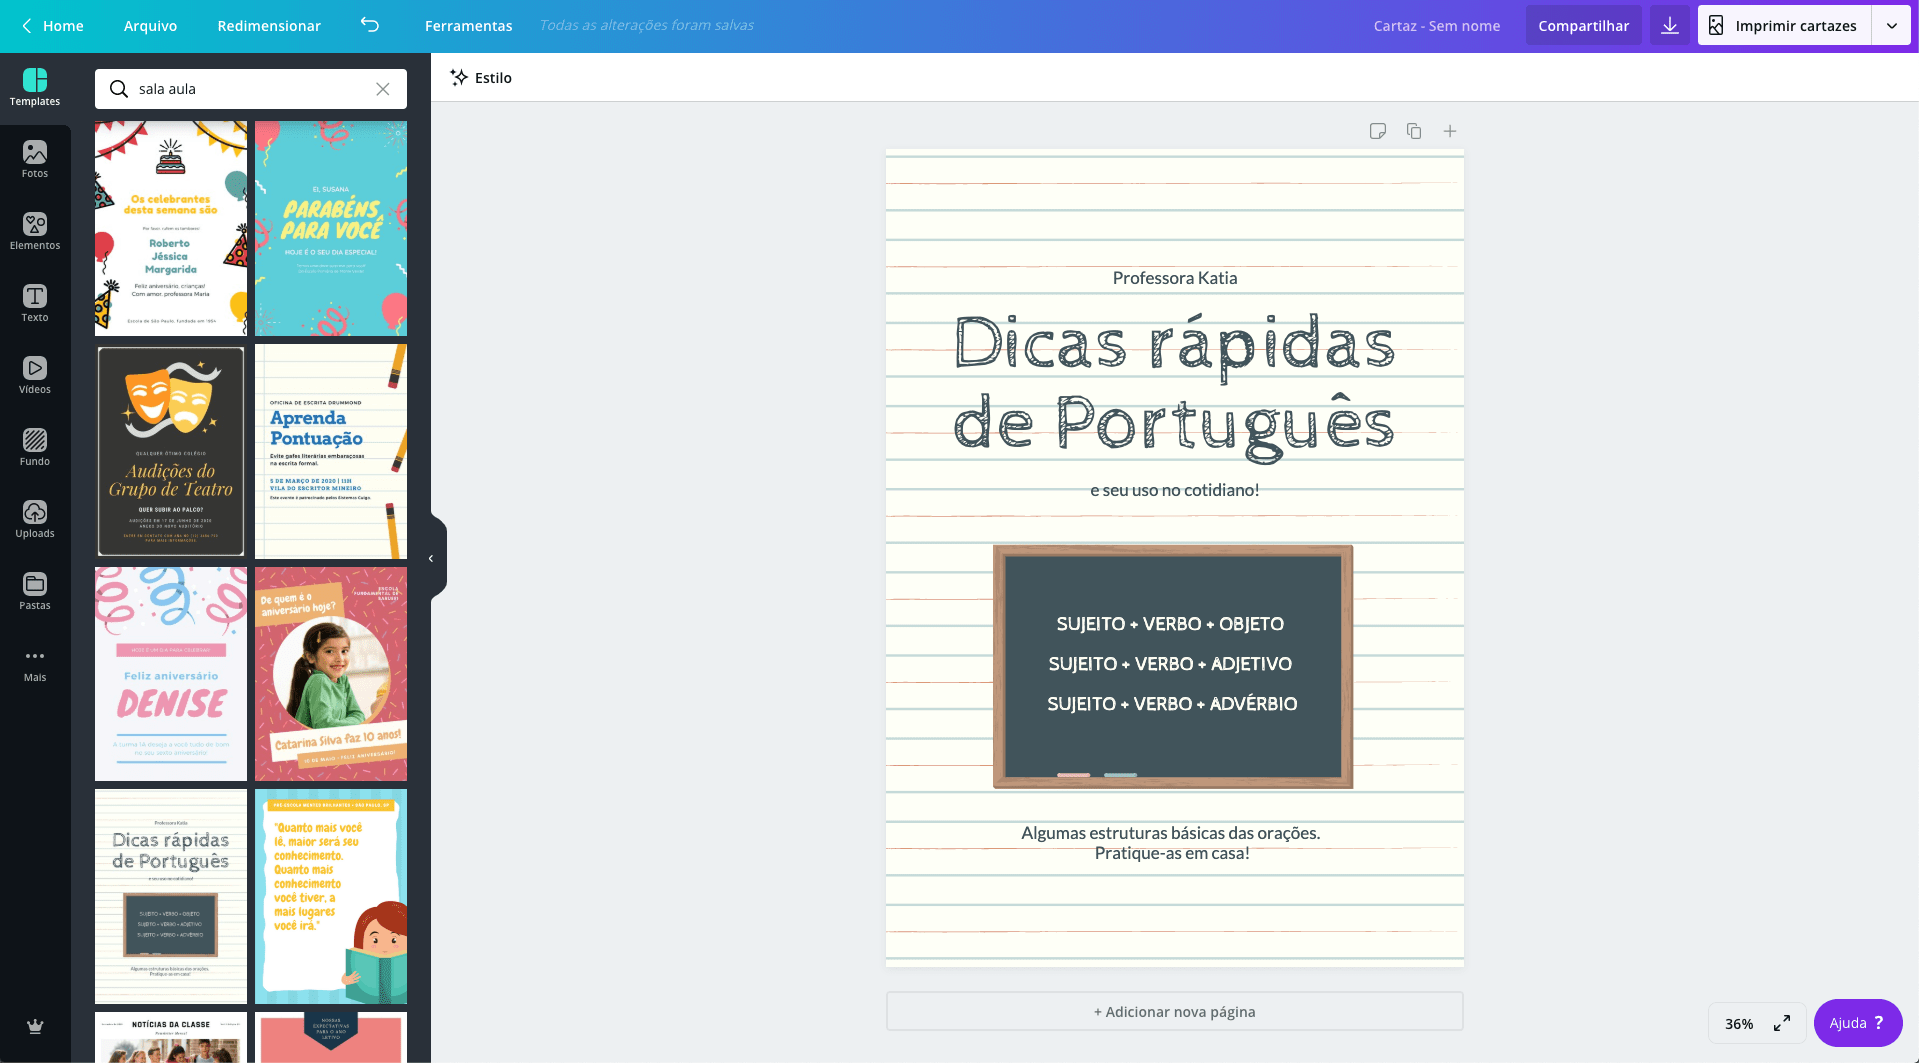The image size is (1919, 1063).
Task: Open the Vídeos panel
Action: 35,376
